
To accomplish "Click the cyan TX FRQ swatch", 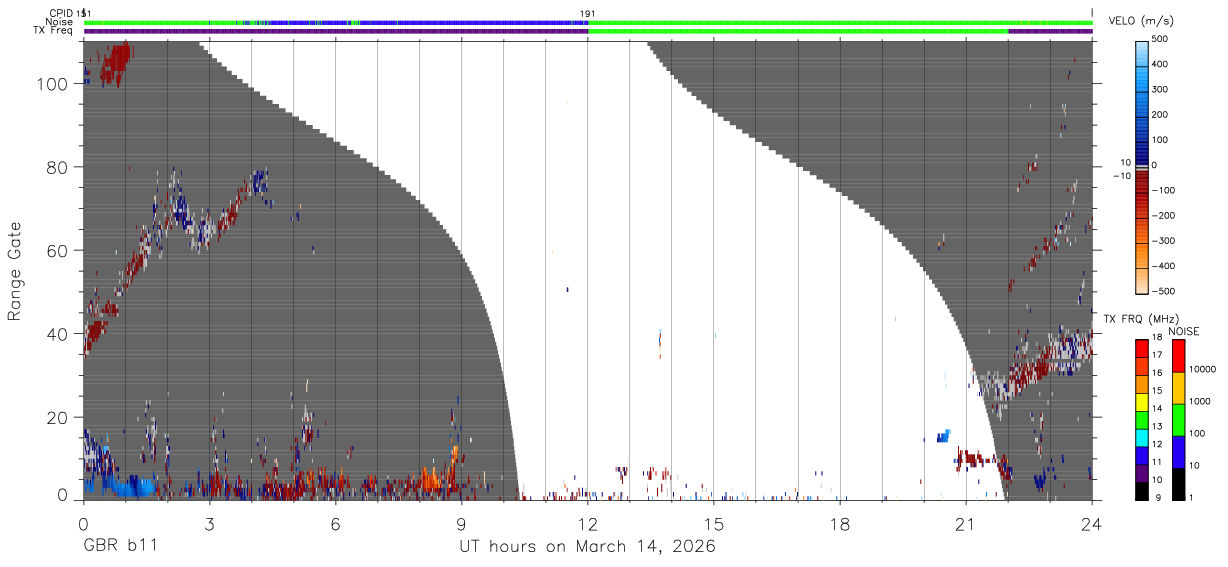I will (1143, 436).
